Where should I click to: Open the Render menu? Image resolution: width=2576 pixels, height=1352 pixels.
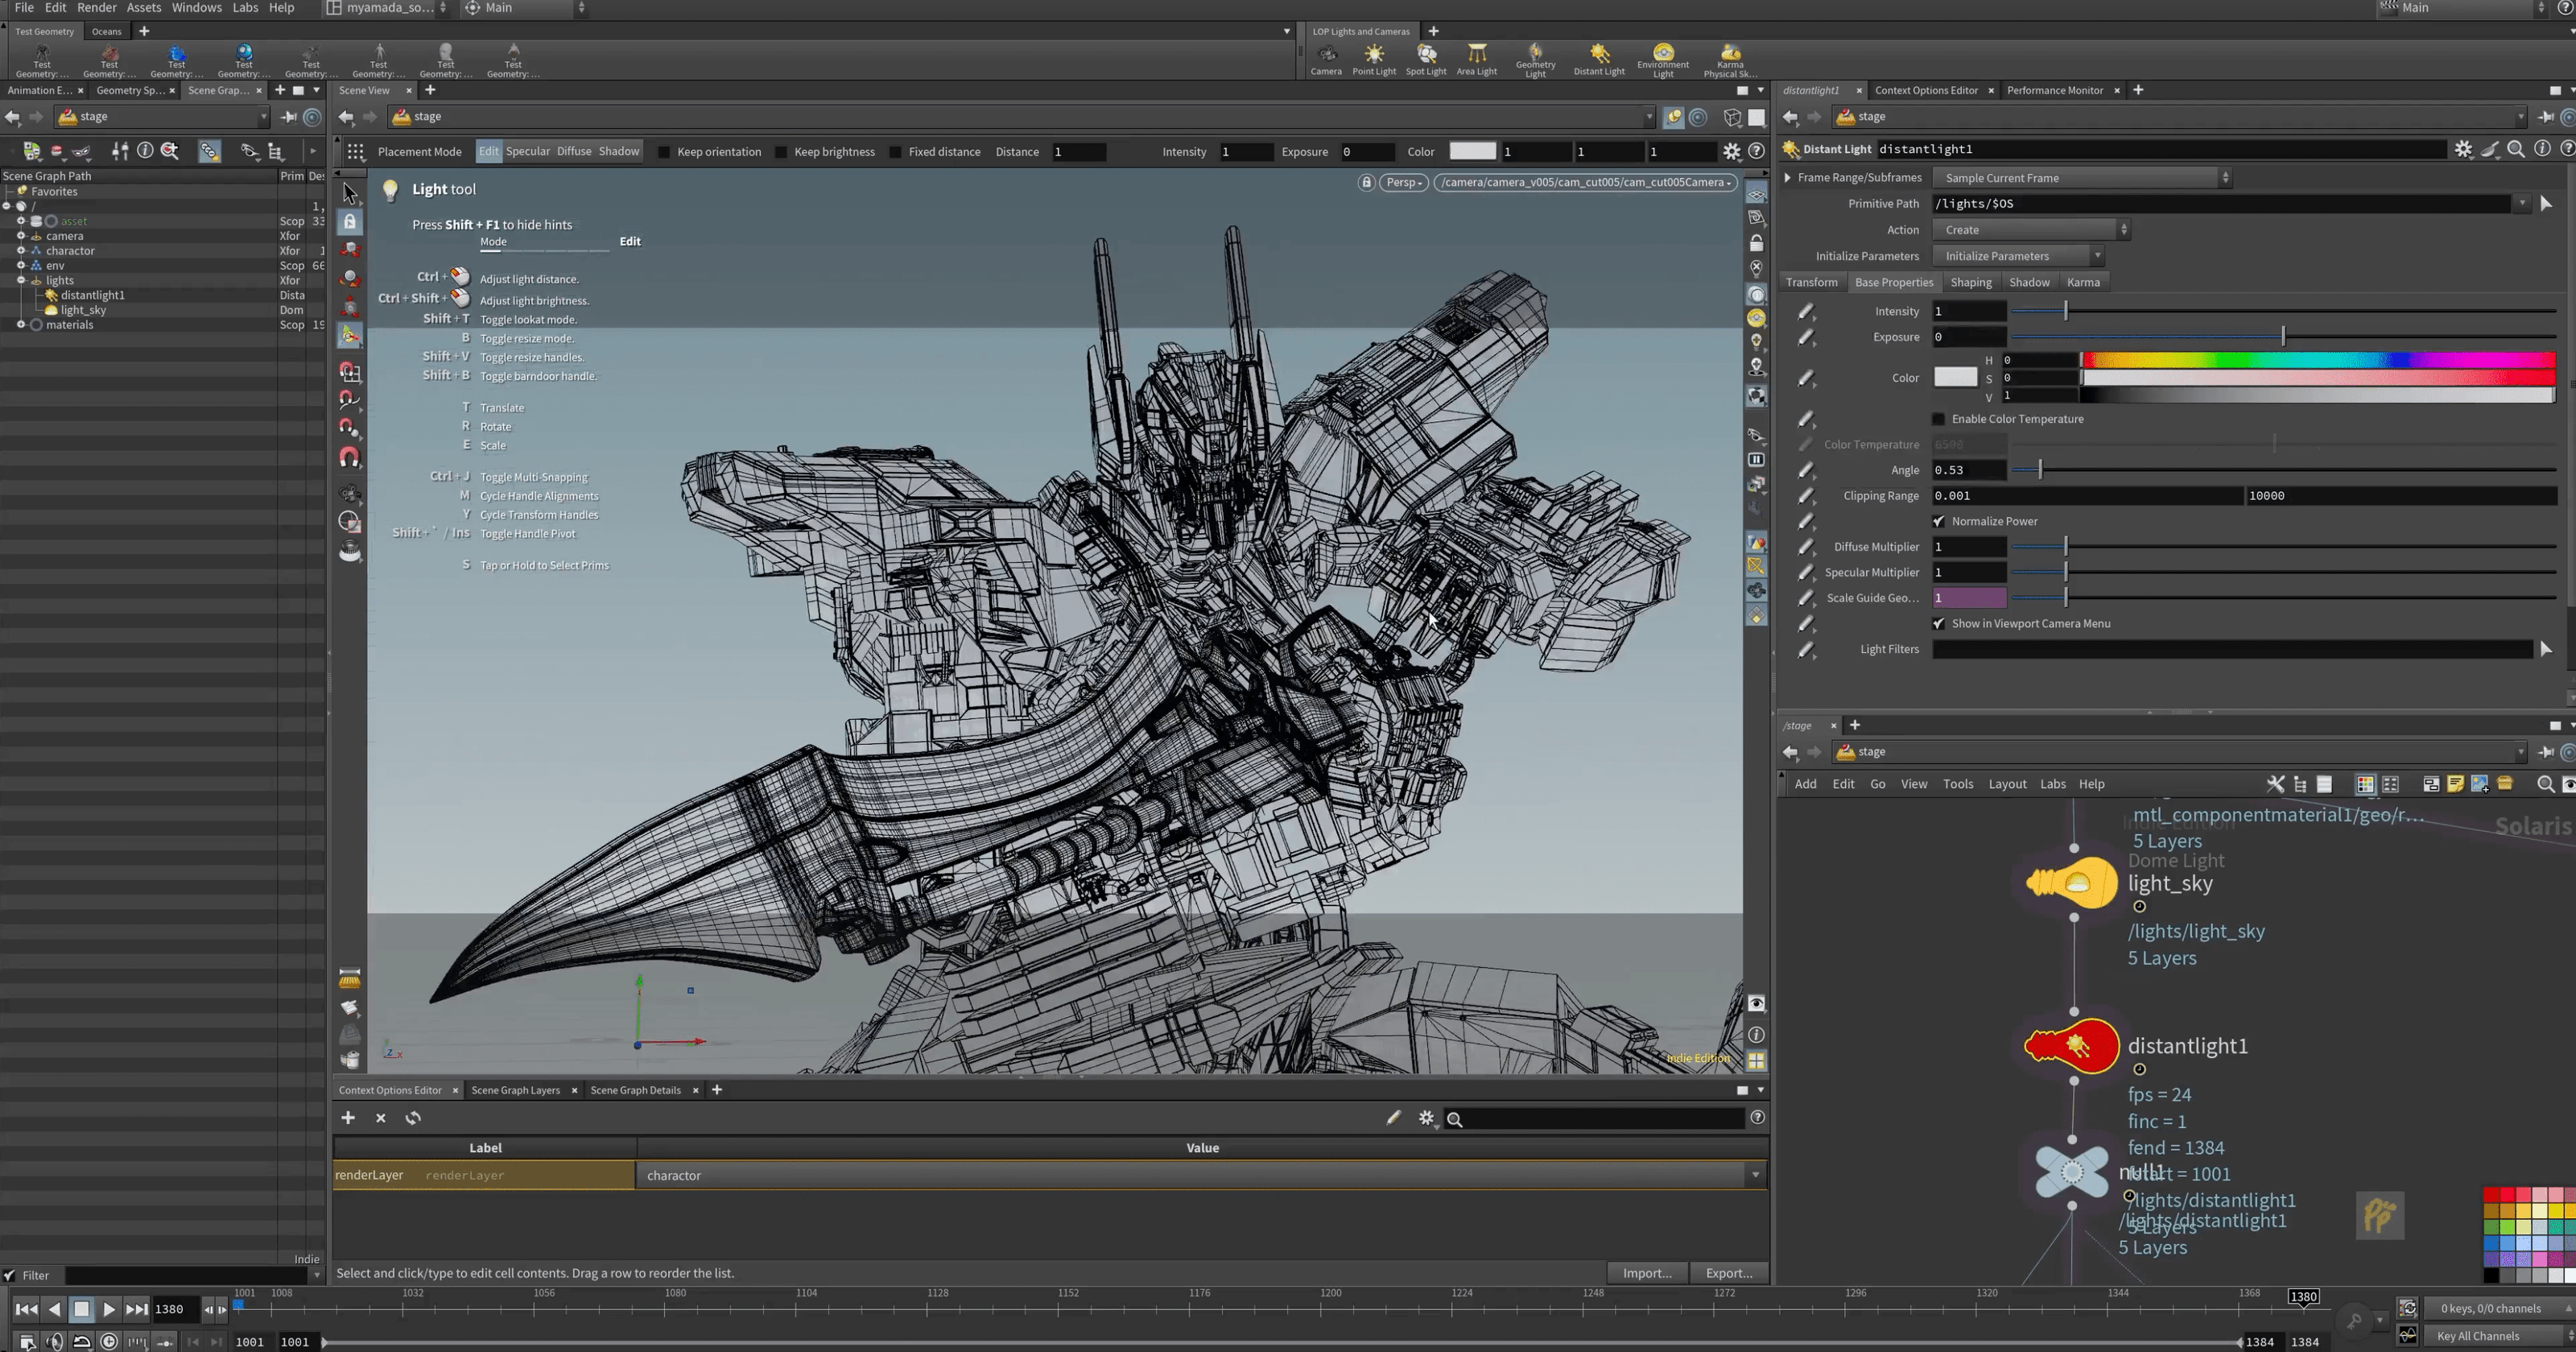coord(97,8)
